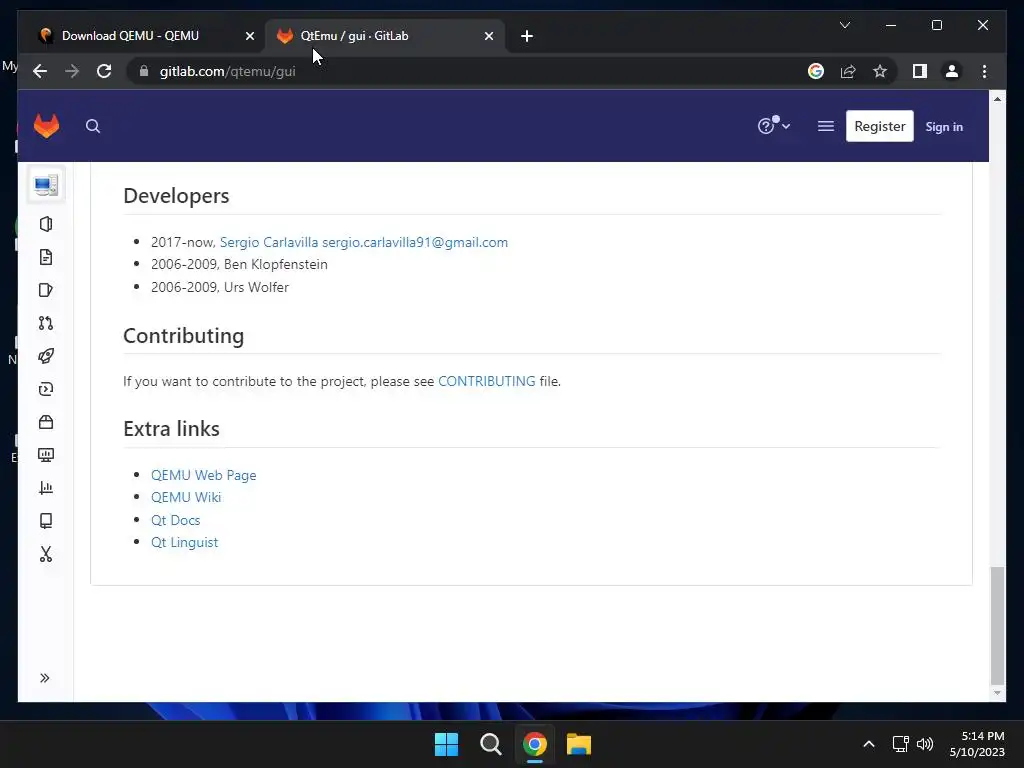The height and width of the screenshot is (768, 1024).
Task: Click the Register button
Action: (x=880, y=126)
